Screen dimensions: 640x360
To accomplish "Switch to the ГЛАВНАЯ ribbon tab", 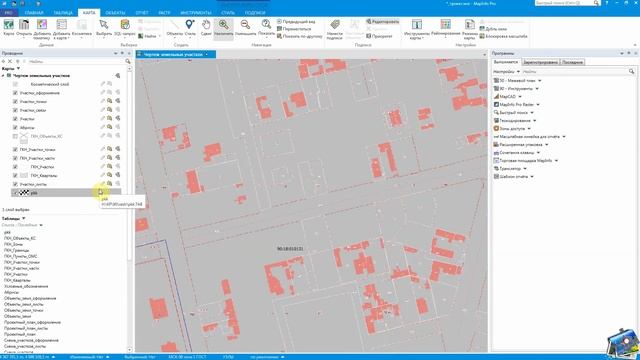I will (x=34, y=13).
